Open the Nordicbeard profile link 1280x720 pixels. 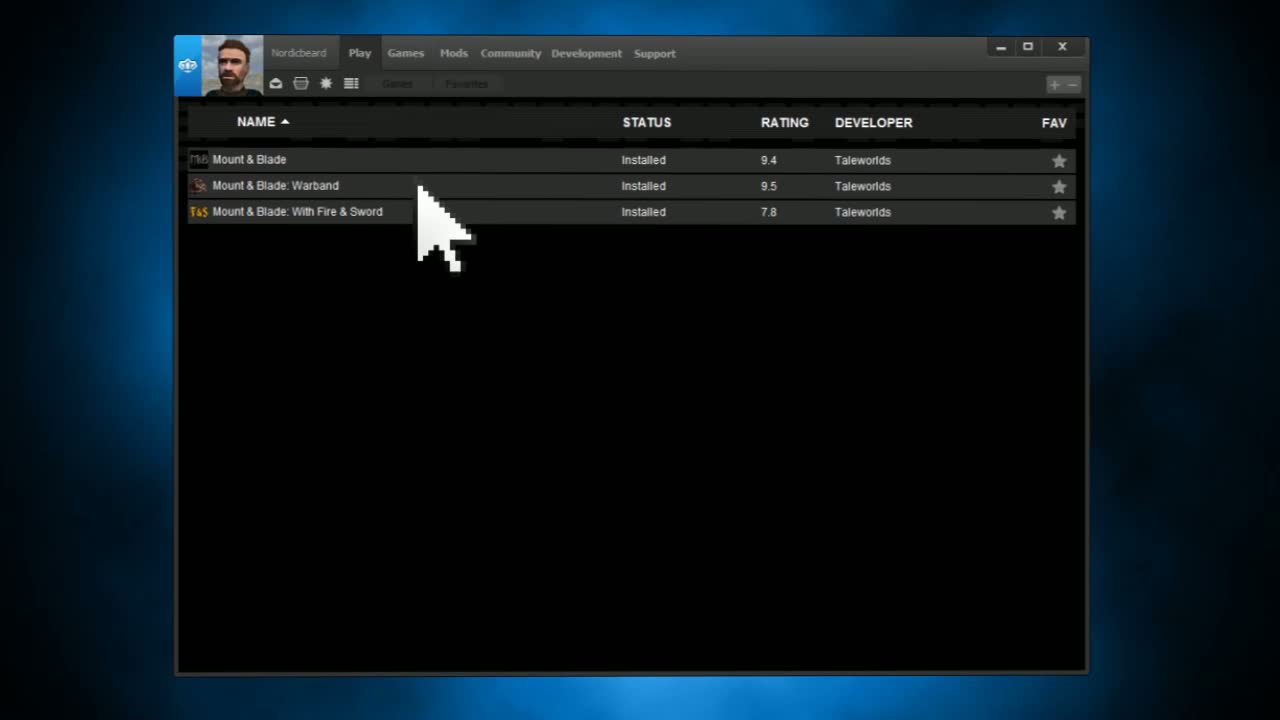click(x=299, y=54)
